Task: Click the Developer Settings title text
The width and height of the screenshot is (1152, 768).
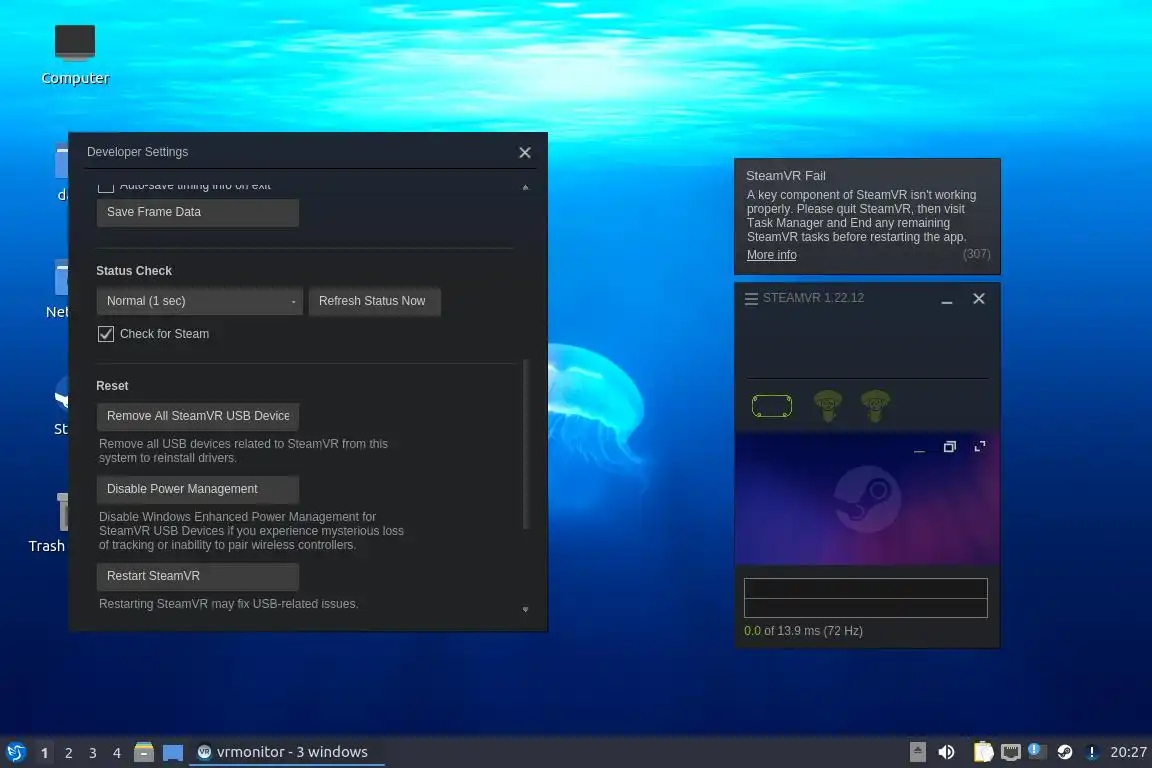Action: click(x=137, y=152)
